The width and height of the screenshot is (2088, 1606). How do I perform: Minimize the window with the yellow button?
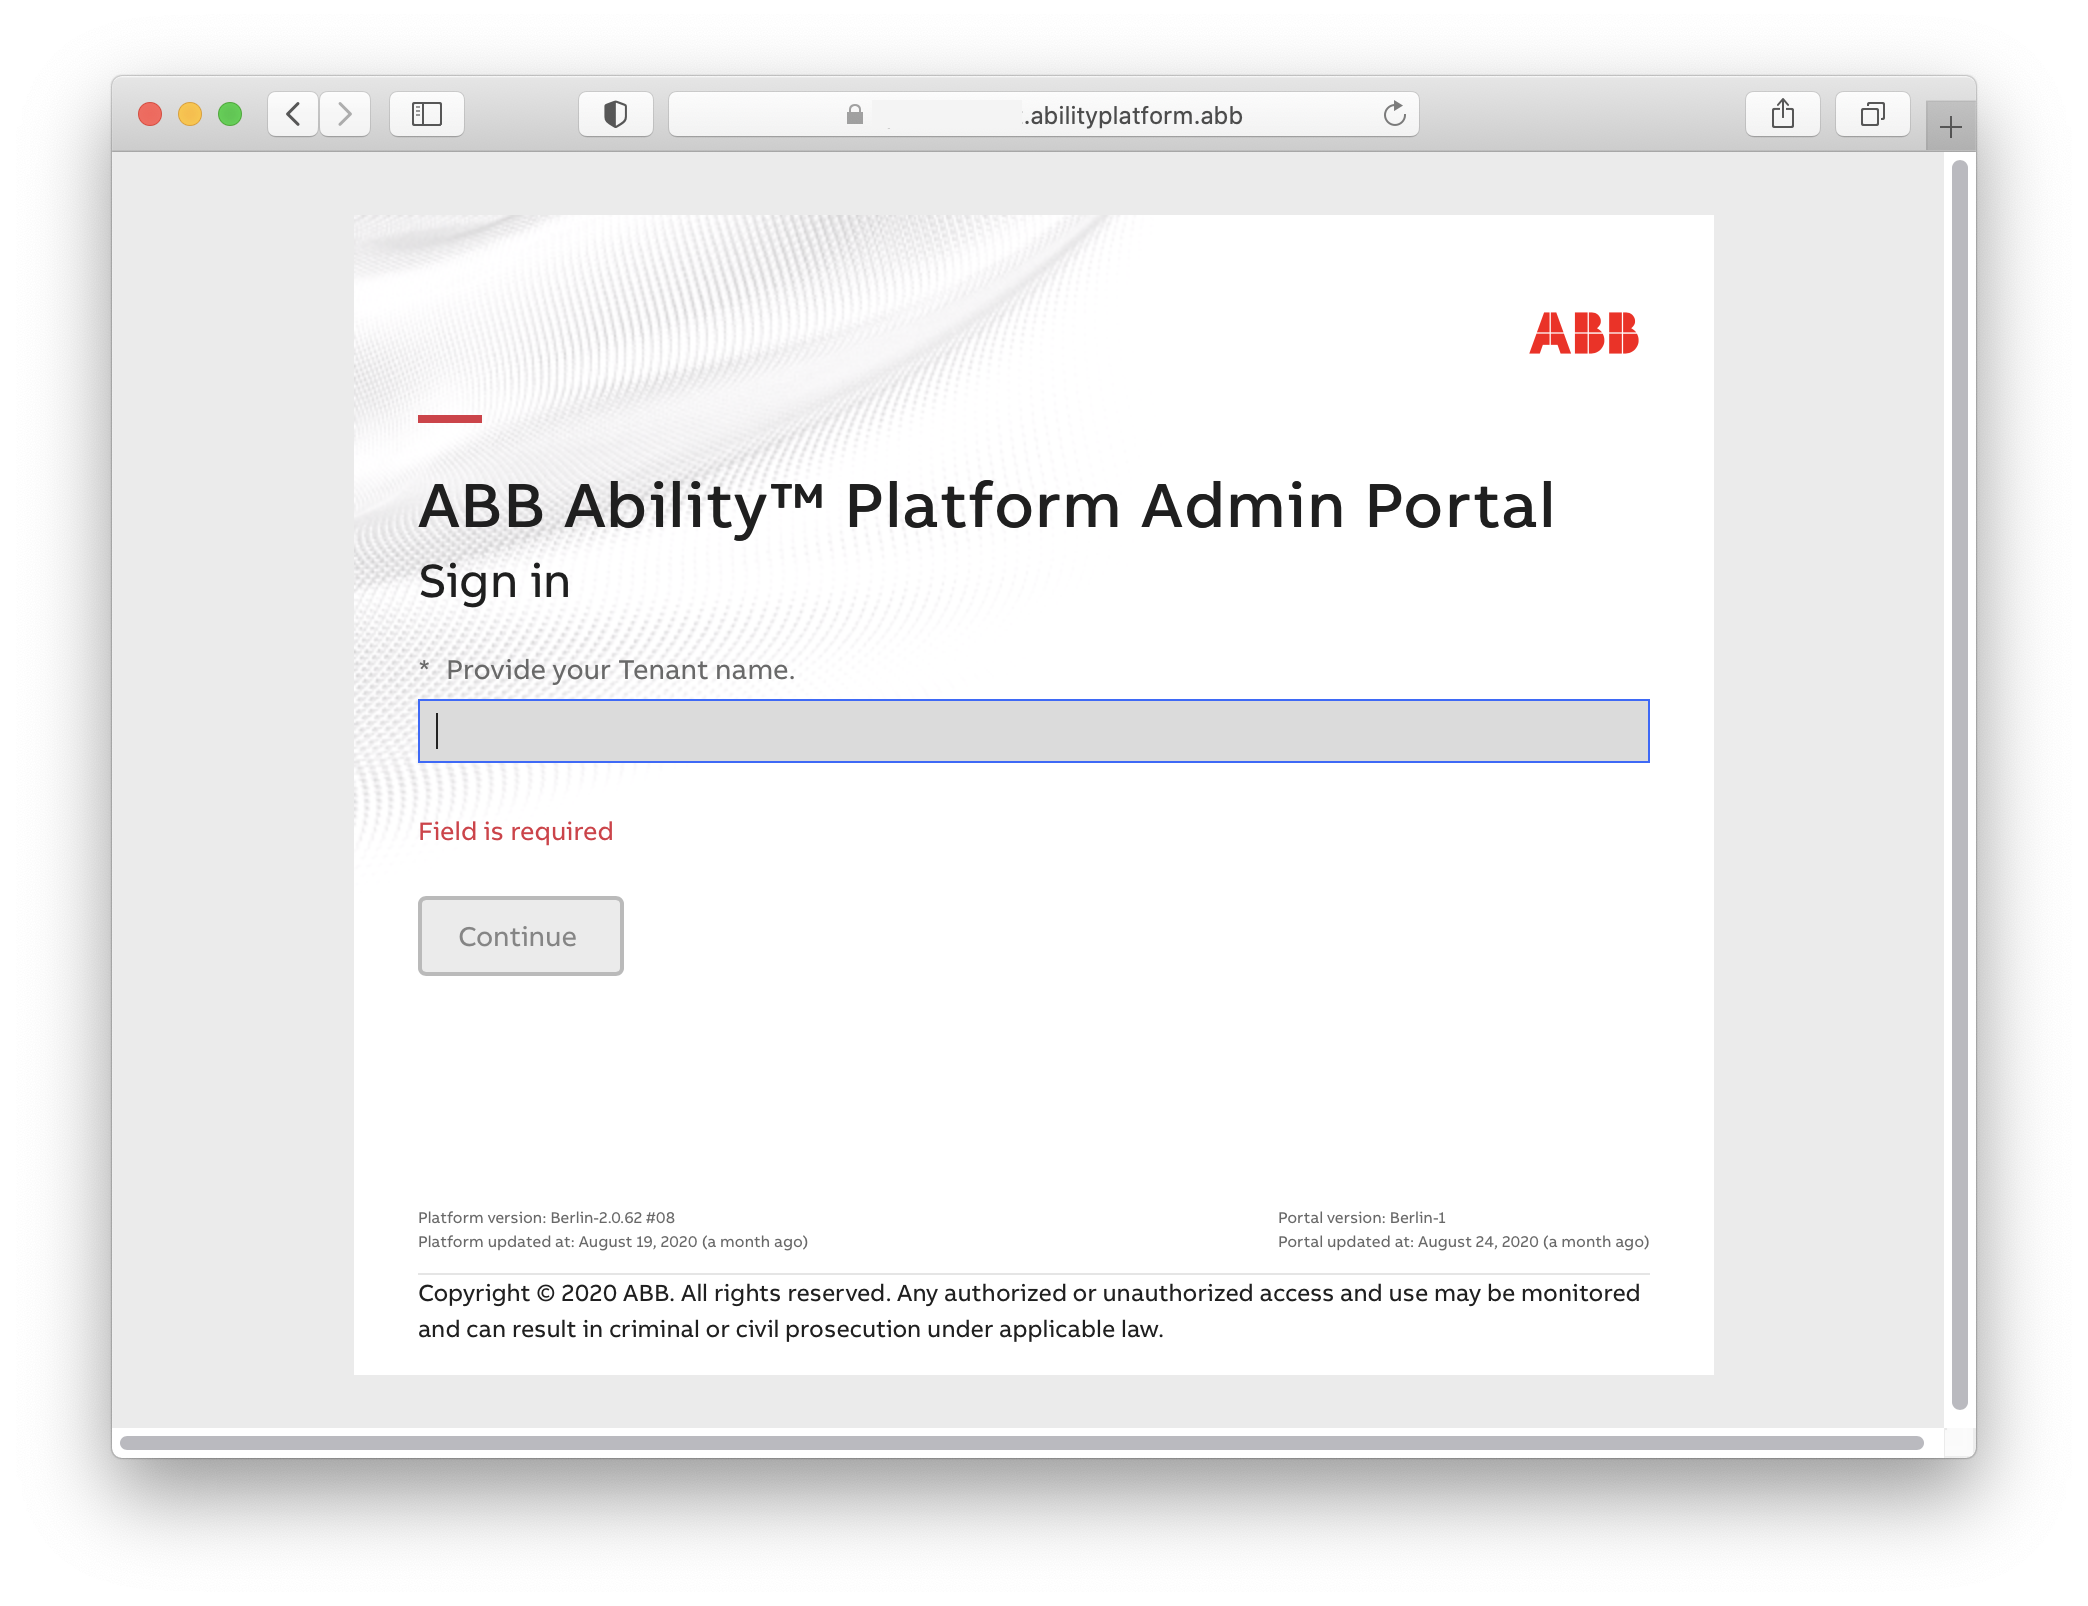190,114
